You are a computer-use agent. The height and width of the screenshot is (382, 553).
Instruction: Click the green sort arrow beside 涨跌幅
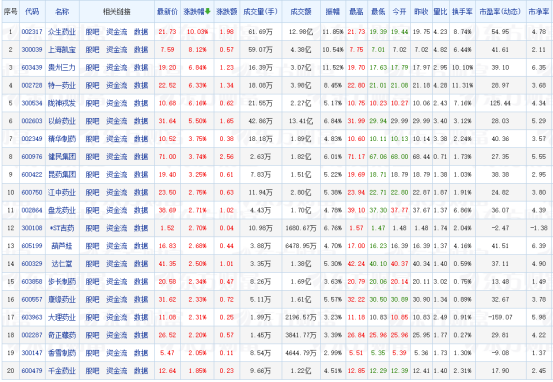(x=208, y=11)
